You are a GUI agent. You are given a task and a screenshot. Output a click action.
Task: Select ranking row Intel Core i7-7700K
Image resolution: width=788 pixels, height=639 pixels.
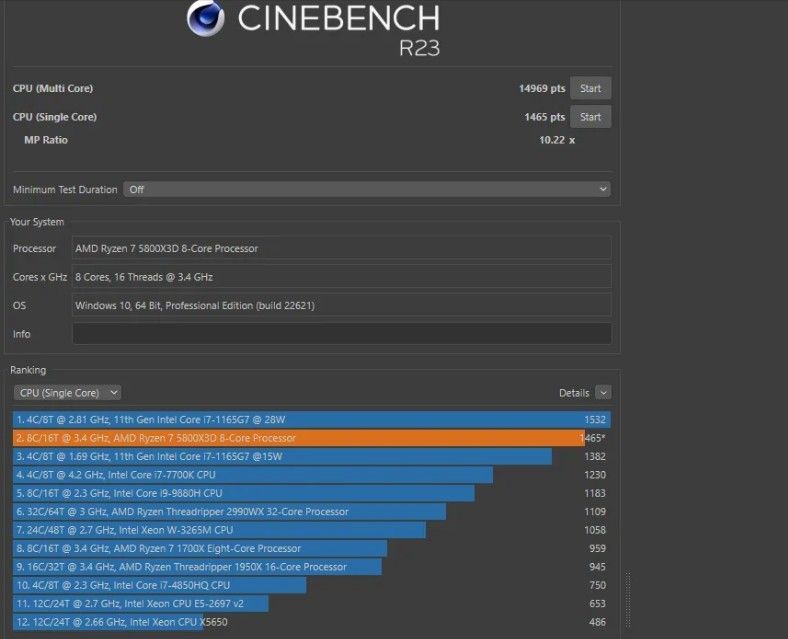tap(312, 475)
